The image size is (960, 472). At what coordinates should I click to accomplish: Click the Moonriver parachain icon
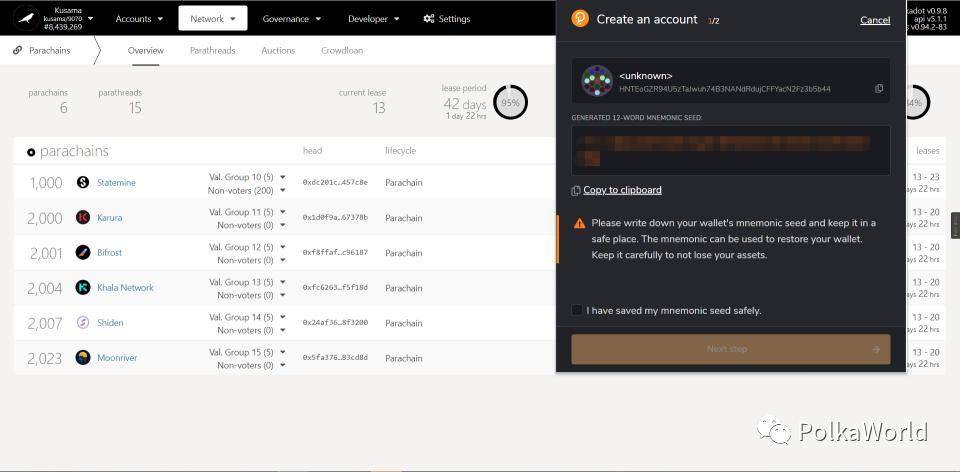click(x=83, y=358)
